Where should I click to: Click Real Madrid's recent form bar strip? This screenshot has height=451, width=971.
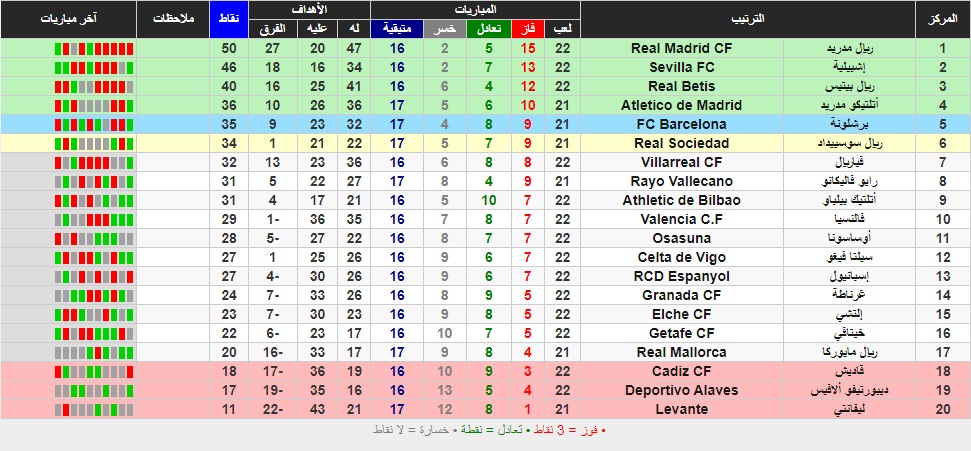click(x=94, y=48)
